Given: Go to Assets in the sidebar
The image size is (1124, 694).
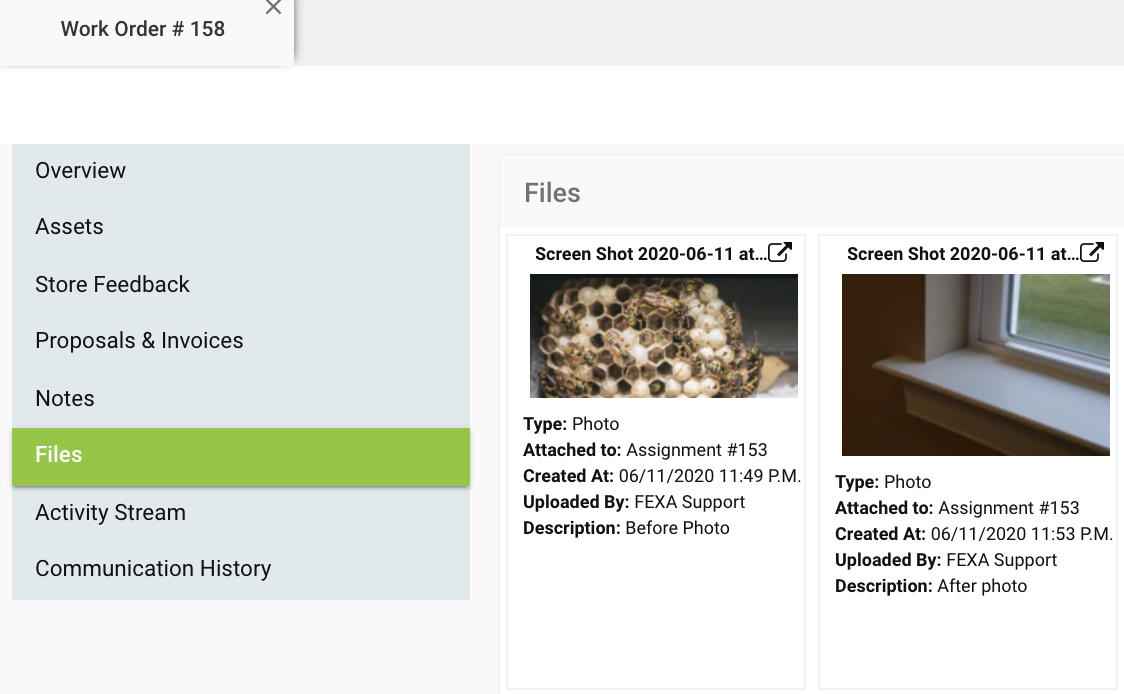Looking at the screenshot, I should 70,227.
